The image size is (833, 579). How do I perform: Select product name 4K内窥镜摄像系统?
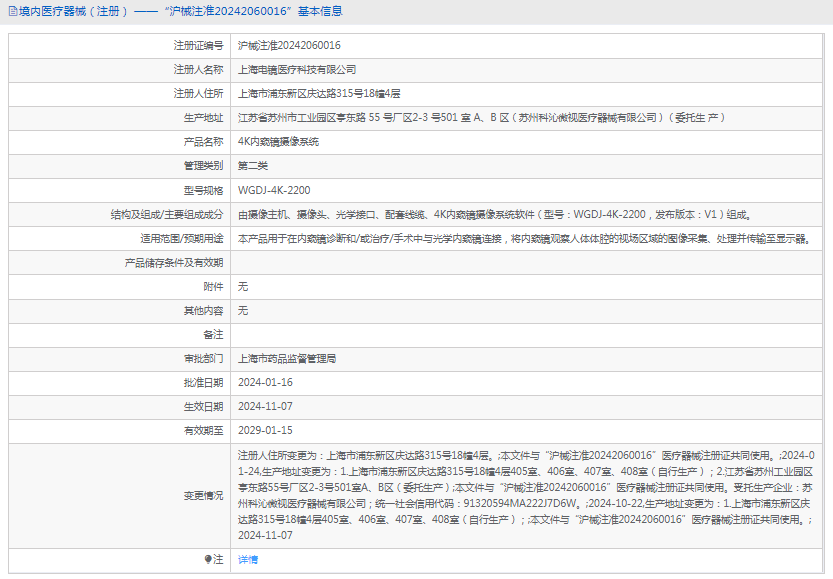(x=278, y=142)
